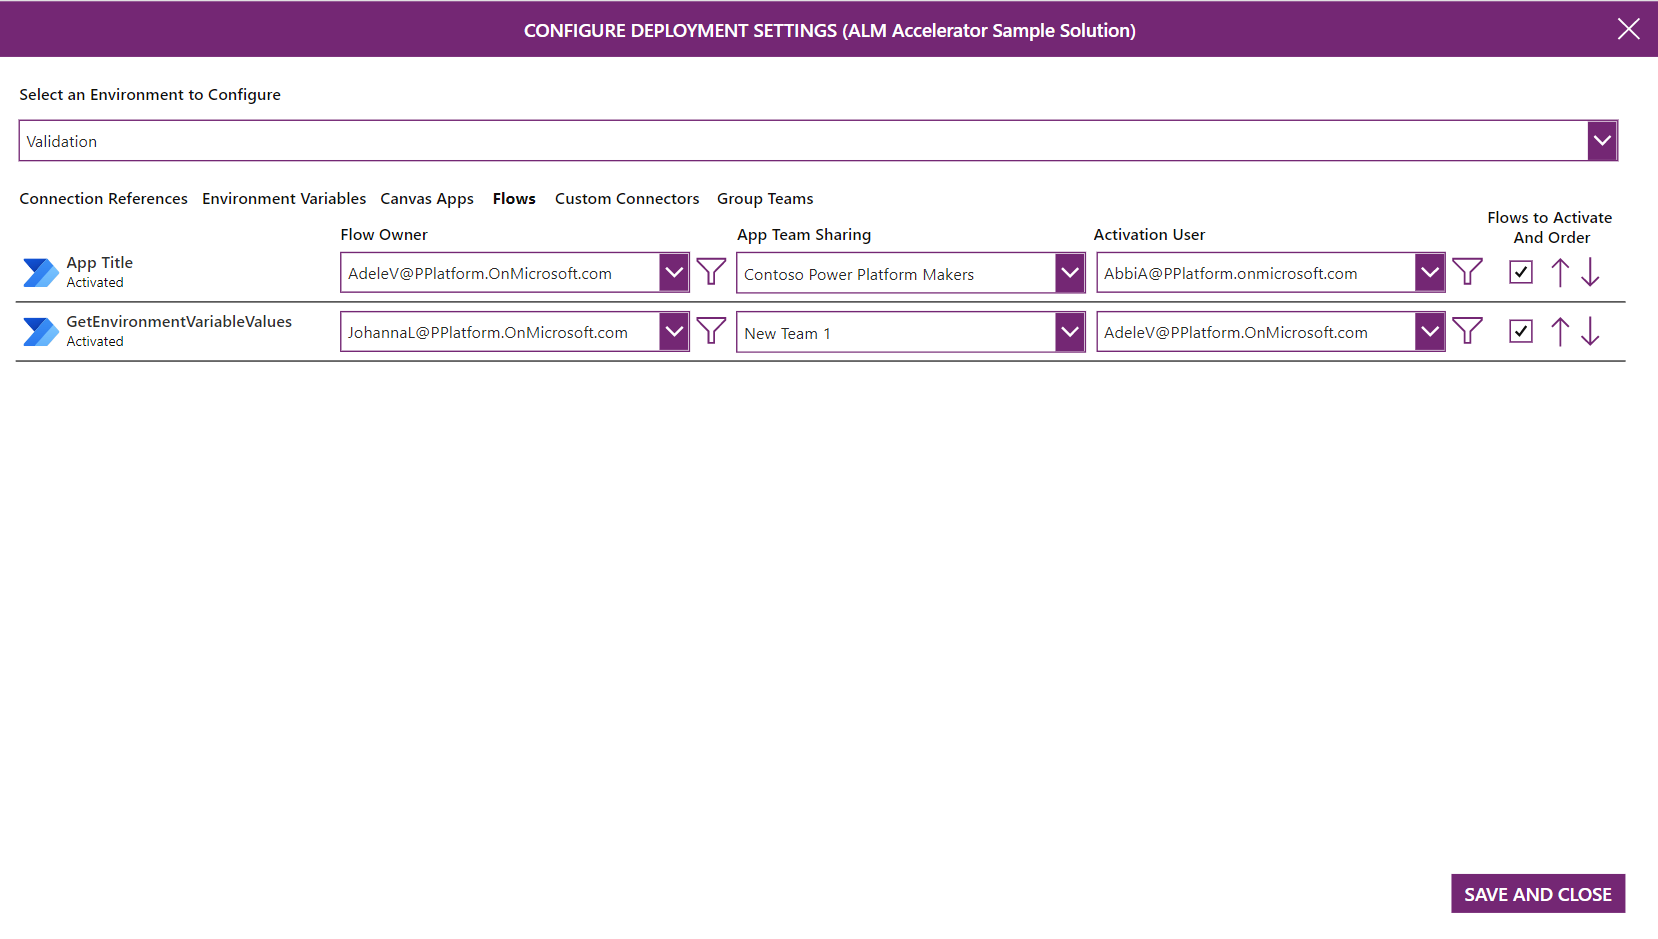Image resolution: width=1658 pixels, height=939 pixels.
Task: Disable activation for GetEnvironmentVariableValues flow
Action: (1520, 330)
